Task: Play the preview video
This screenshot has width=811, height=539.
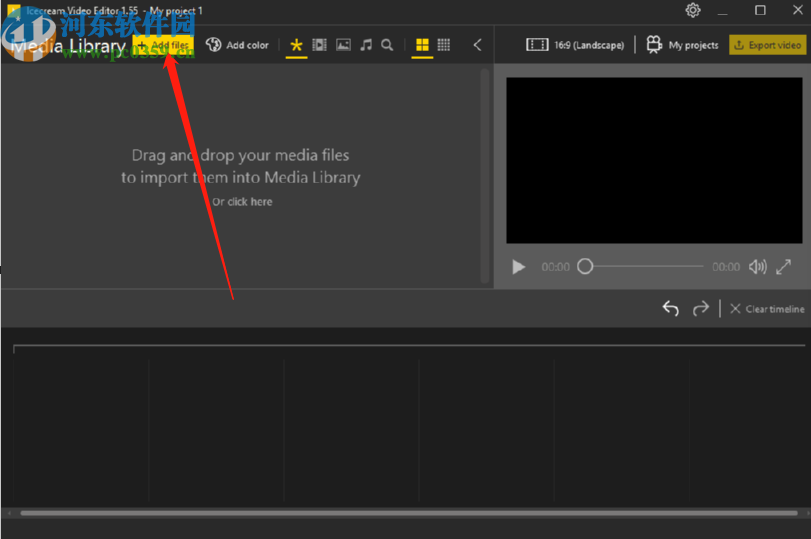Action: click(x=518, y=267)
